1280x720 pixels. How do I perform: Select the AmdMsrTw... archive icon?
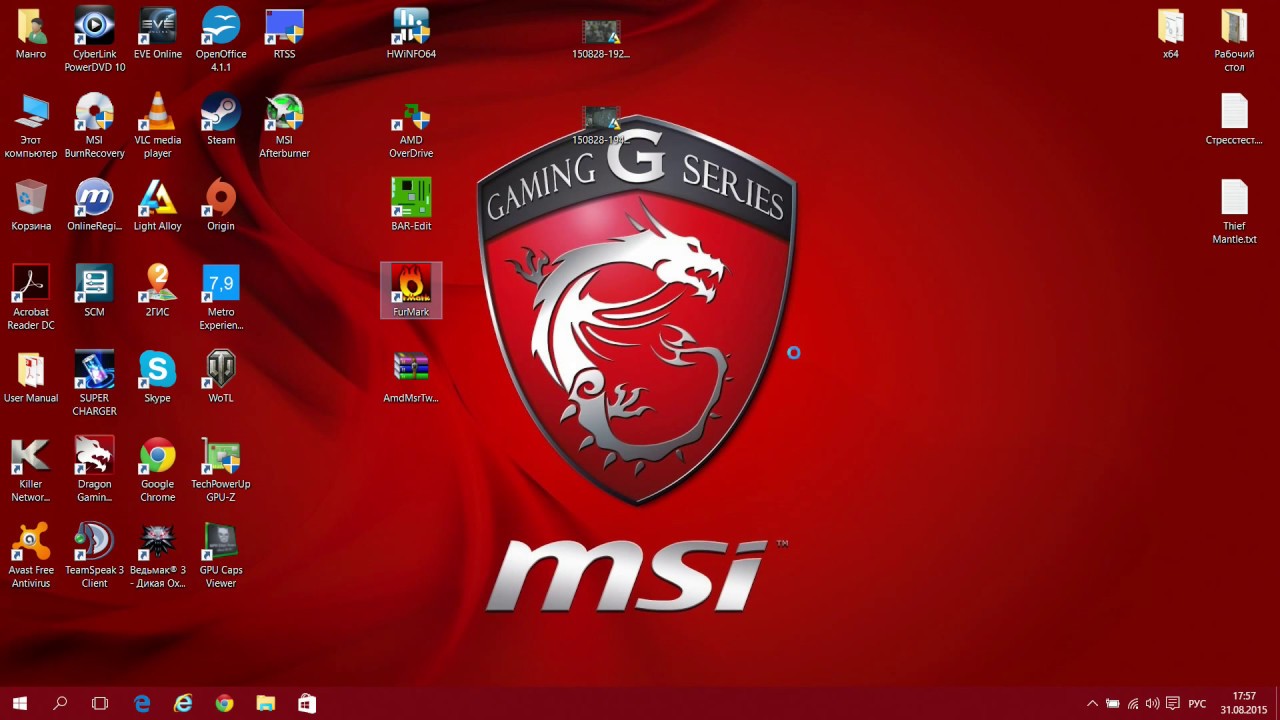(411, 378)
